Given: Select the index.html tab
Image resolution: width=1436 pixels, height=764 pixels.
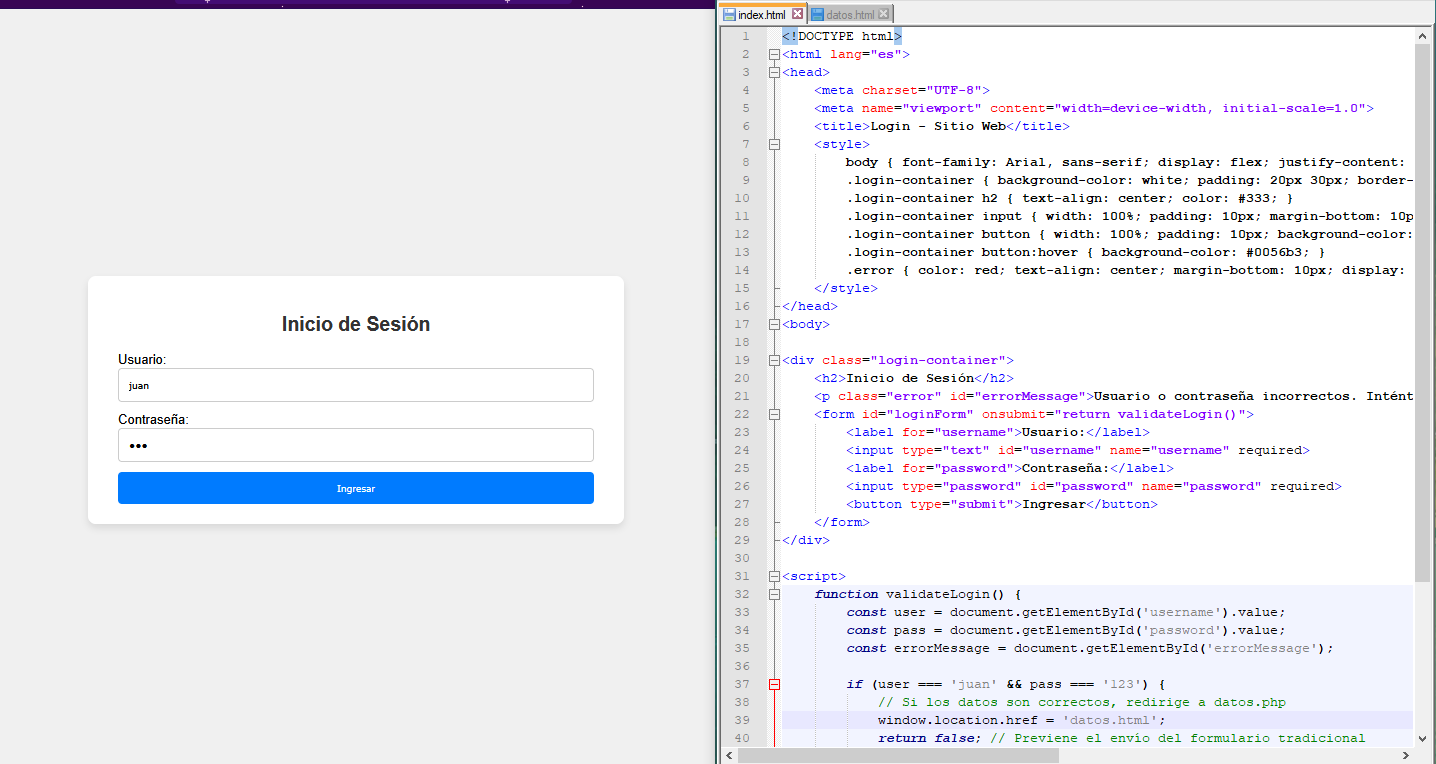Looking at the screenshot, I should 761,15.
